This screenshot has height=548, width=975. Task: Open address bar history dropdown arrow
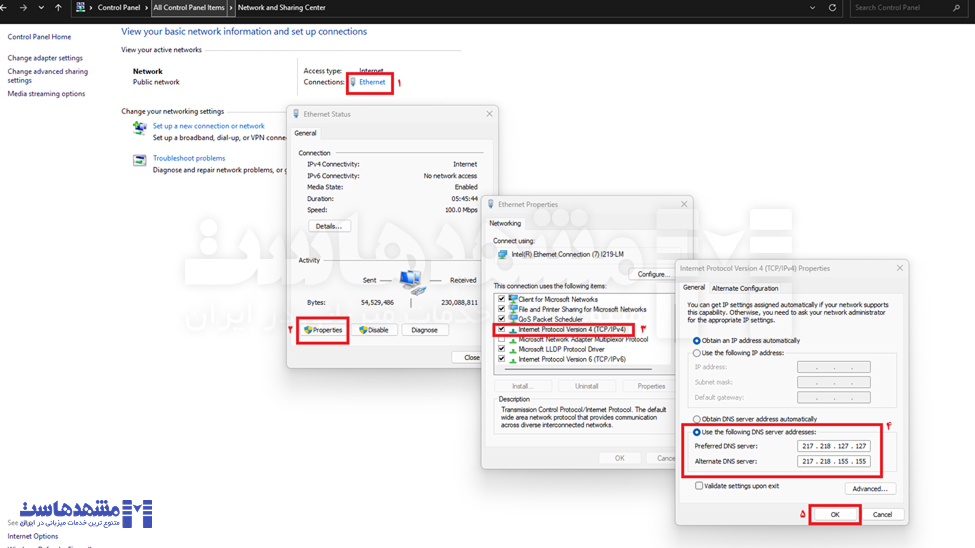tap(812, 7)
